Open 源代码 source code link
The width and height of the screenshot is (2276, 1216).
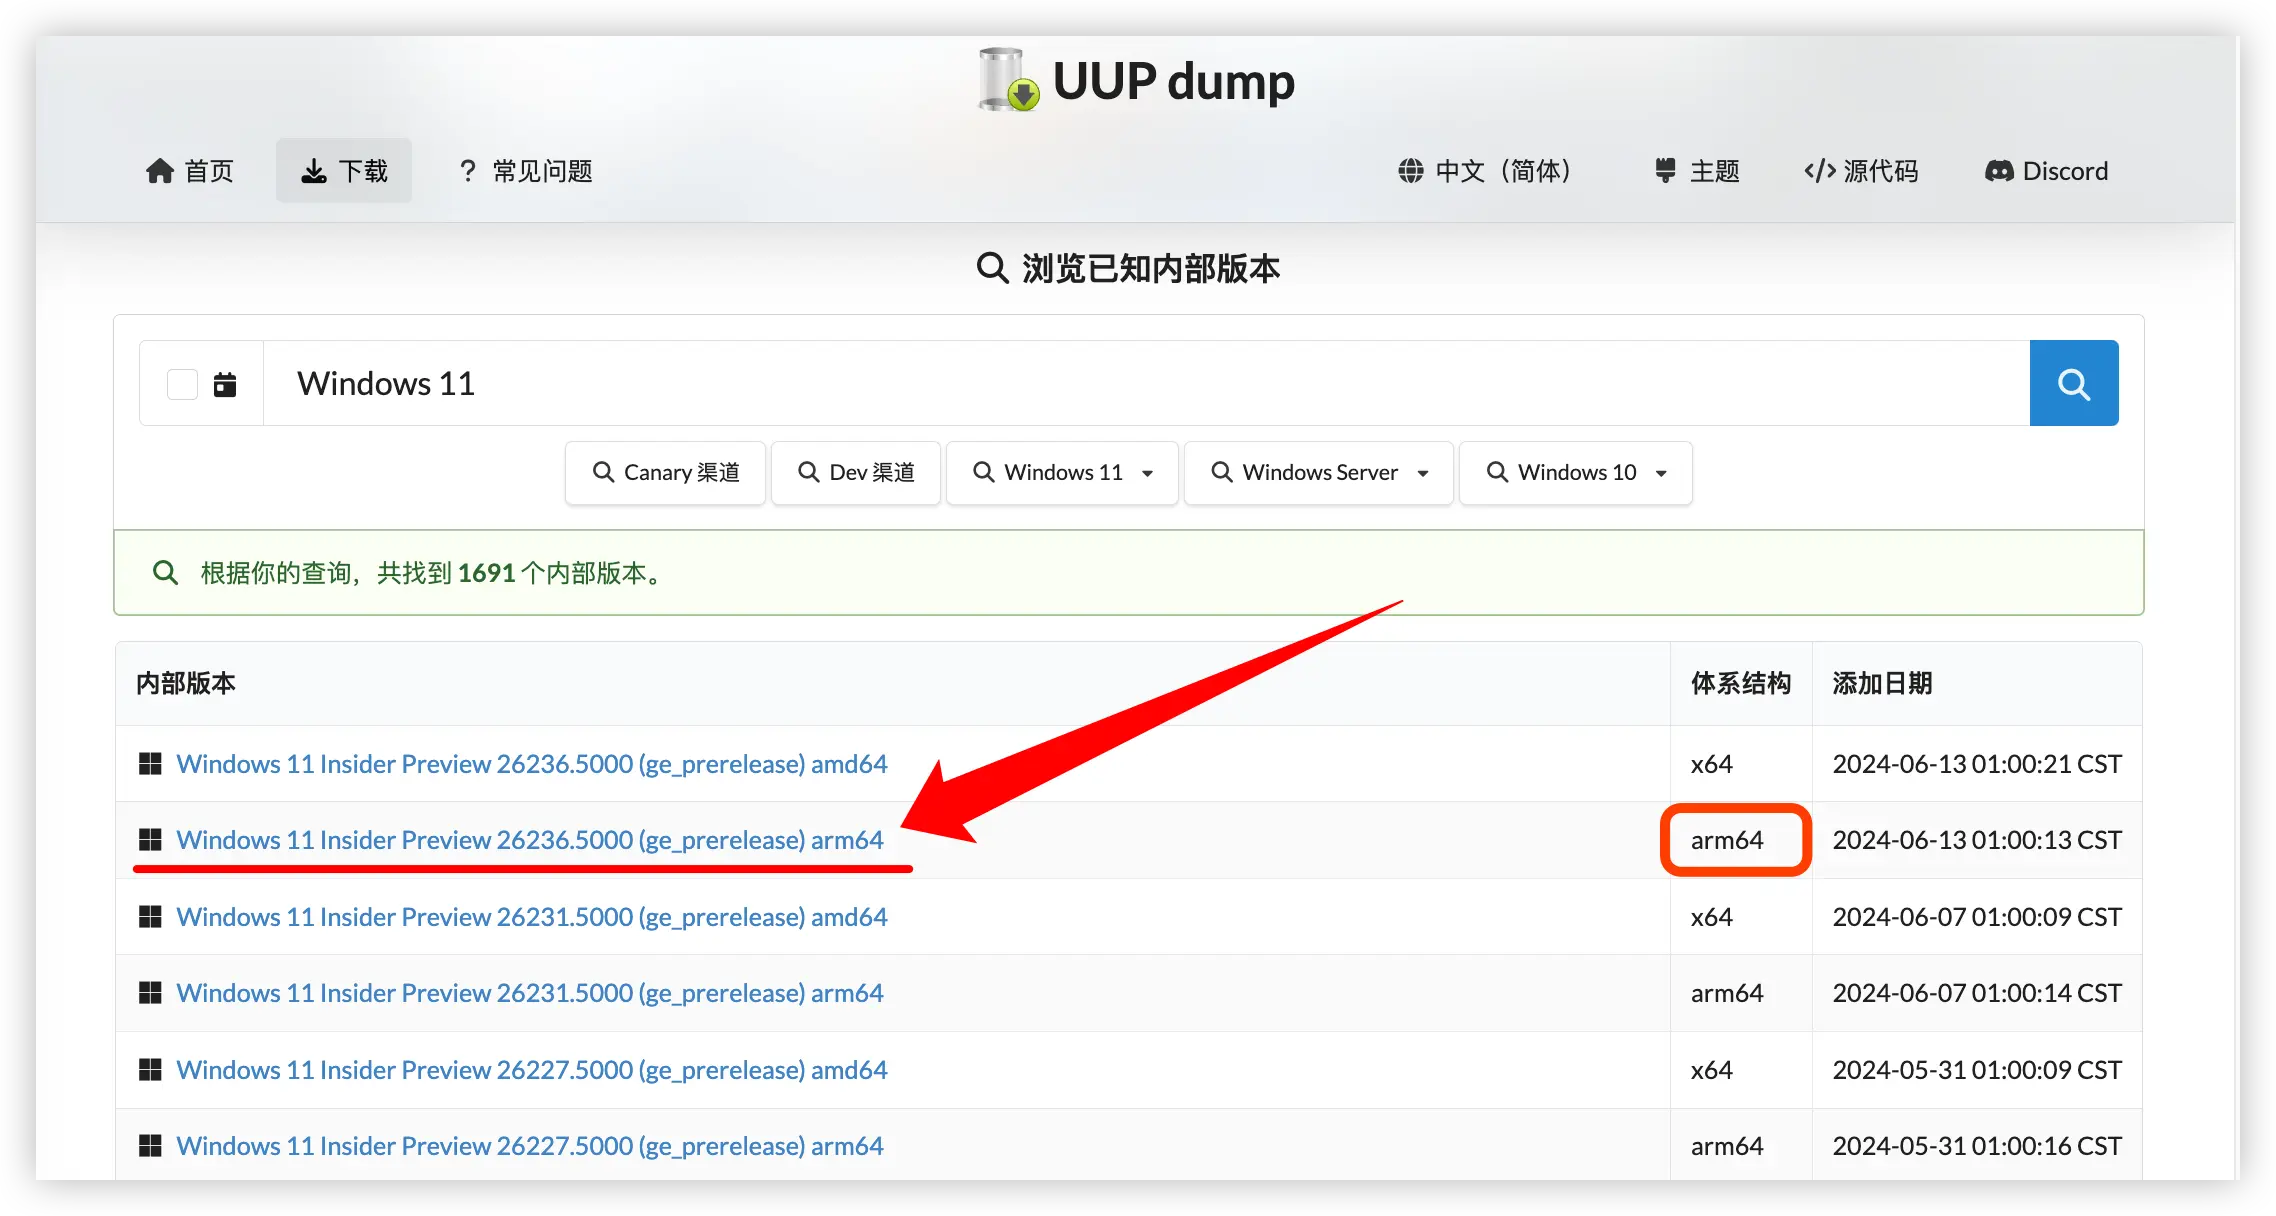(1861, 171)
